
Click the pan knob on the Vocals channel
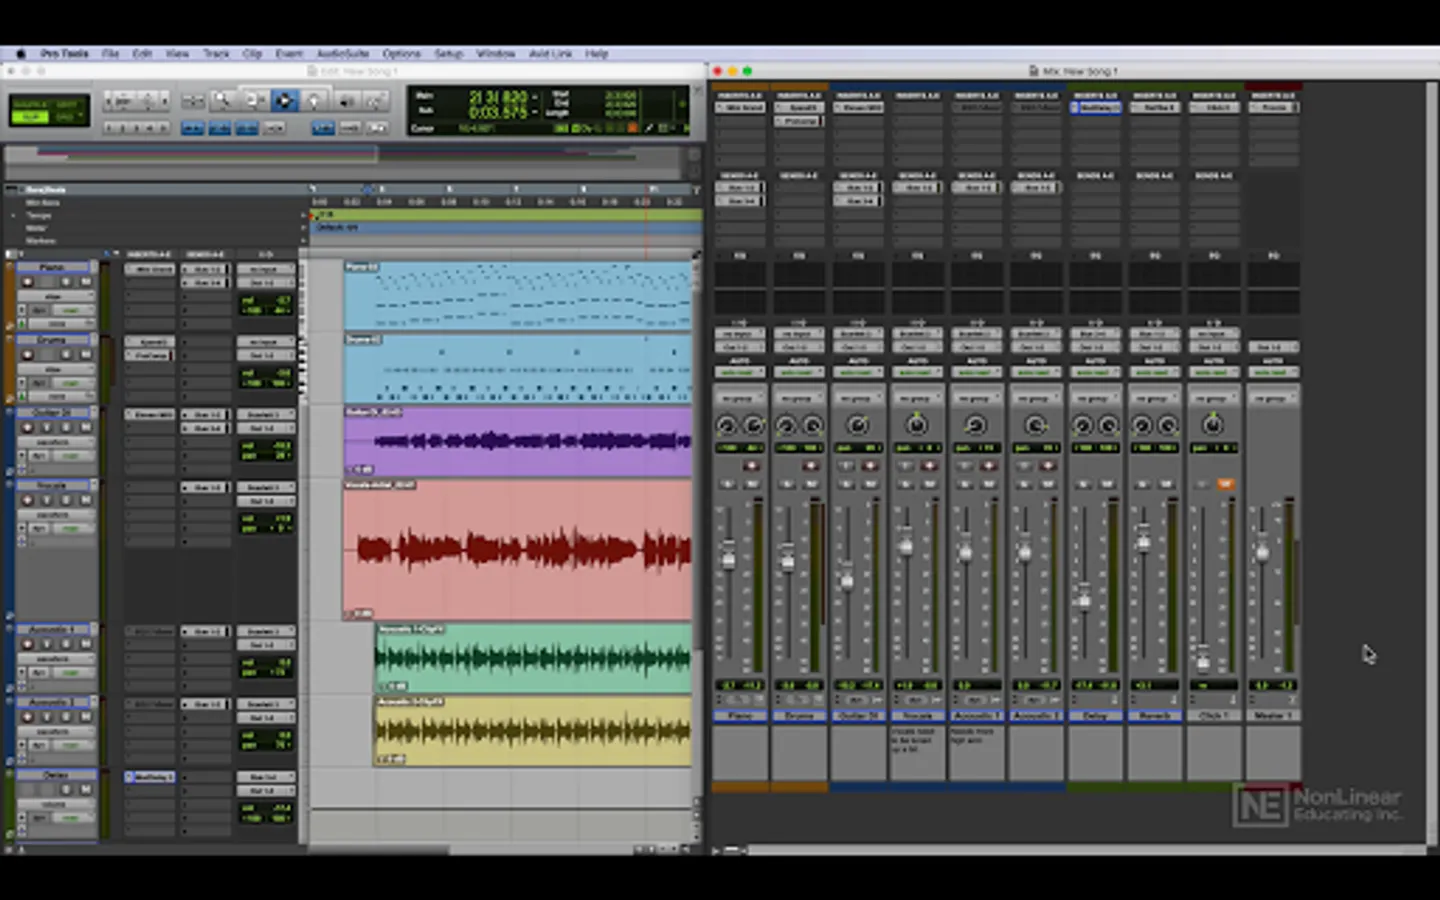(x=916, y=426)
